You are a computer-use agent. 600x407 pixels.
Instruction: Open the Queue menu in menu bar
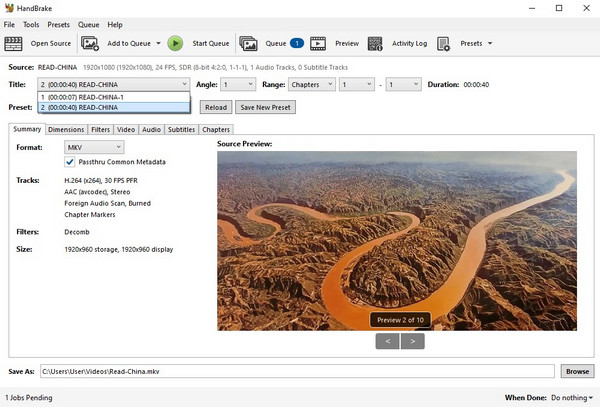pyautogui.click(x=88, y=25)
